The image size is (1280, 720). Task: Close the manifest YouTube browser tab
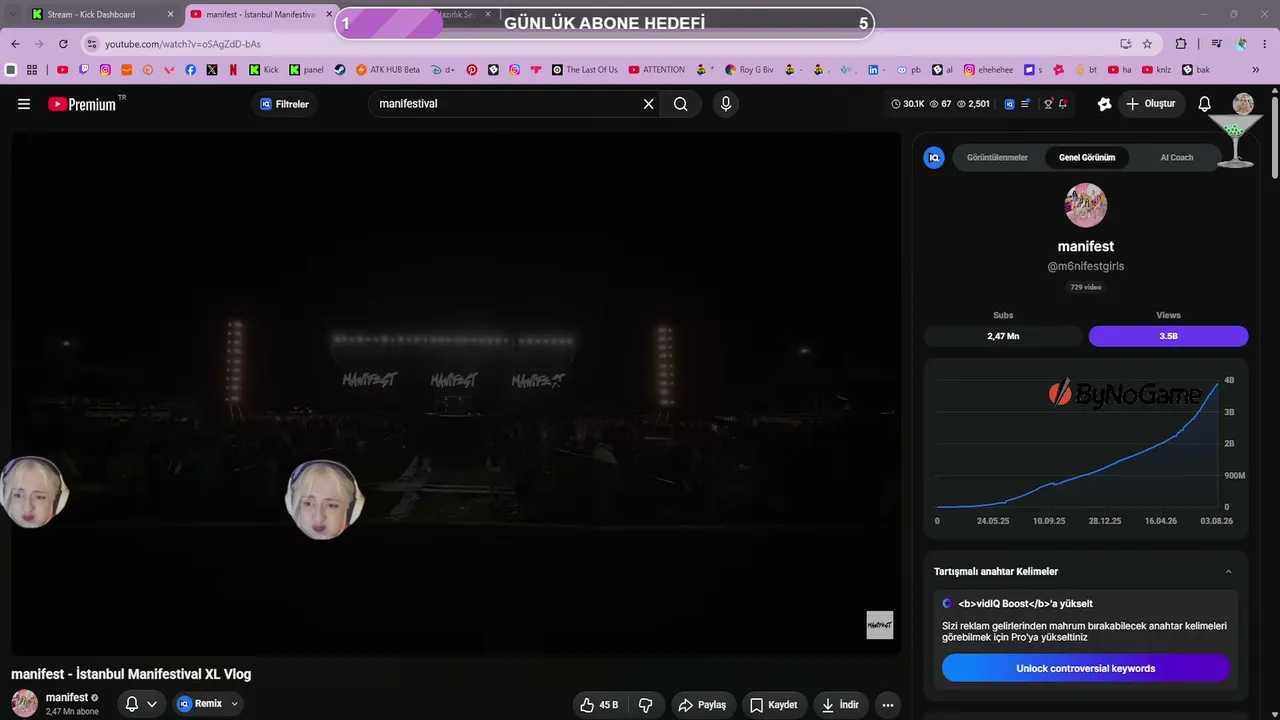(x=329, y=15)
